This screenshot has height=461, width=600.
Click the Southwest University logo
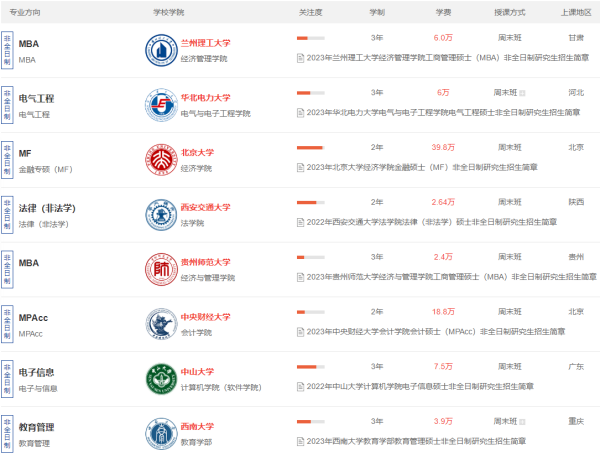[x=160, y=433]
